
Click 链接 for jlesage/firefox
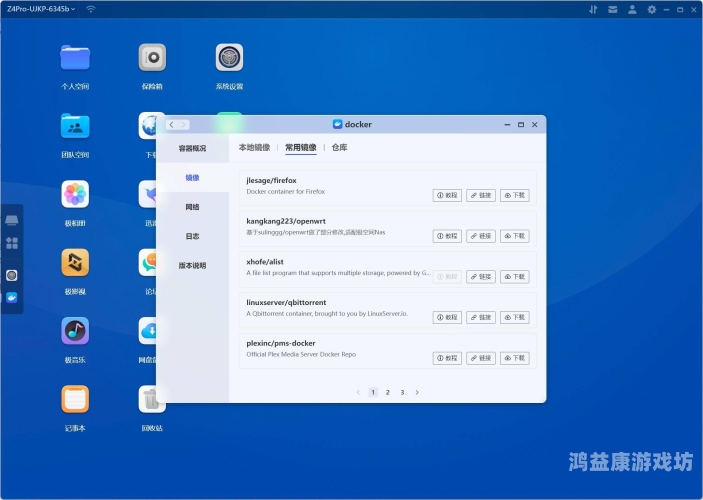pyautogui.click(x=481, y=196)
